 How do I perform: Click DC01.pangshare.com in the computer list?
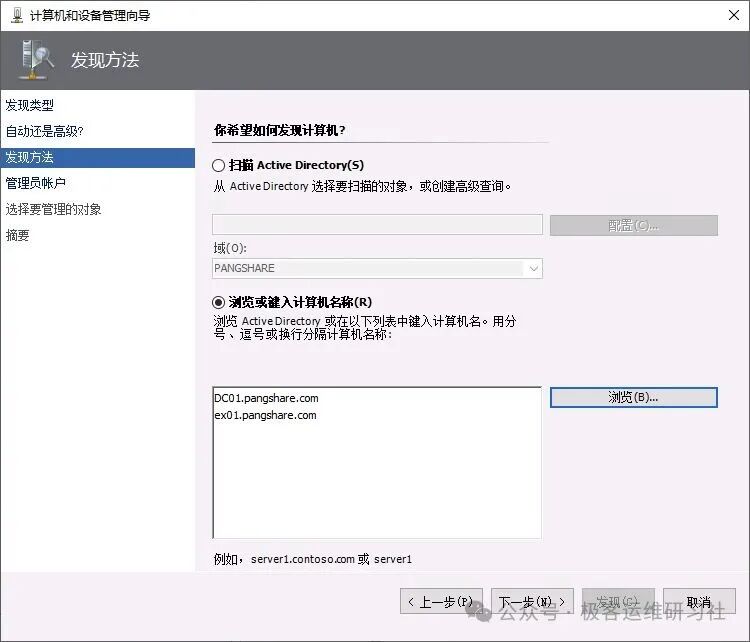(266, 398)
